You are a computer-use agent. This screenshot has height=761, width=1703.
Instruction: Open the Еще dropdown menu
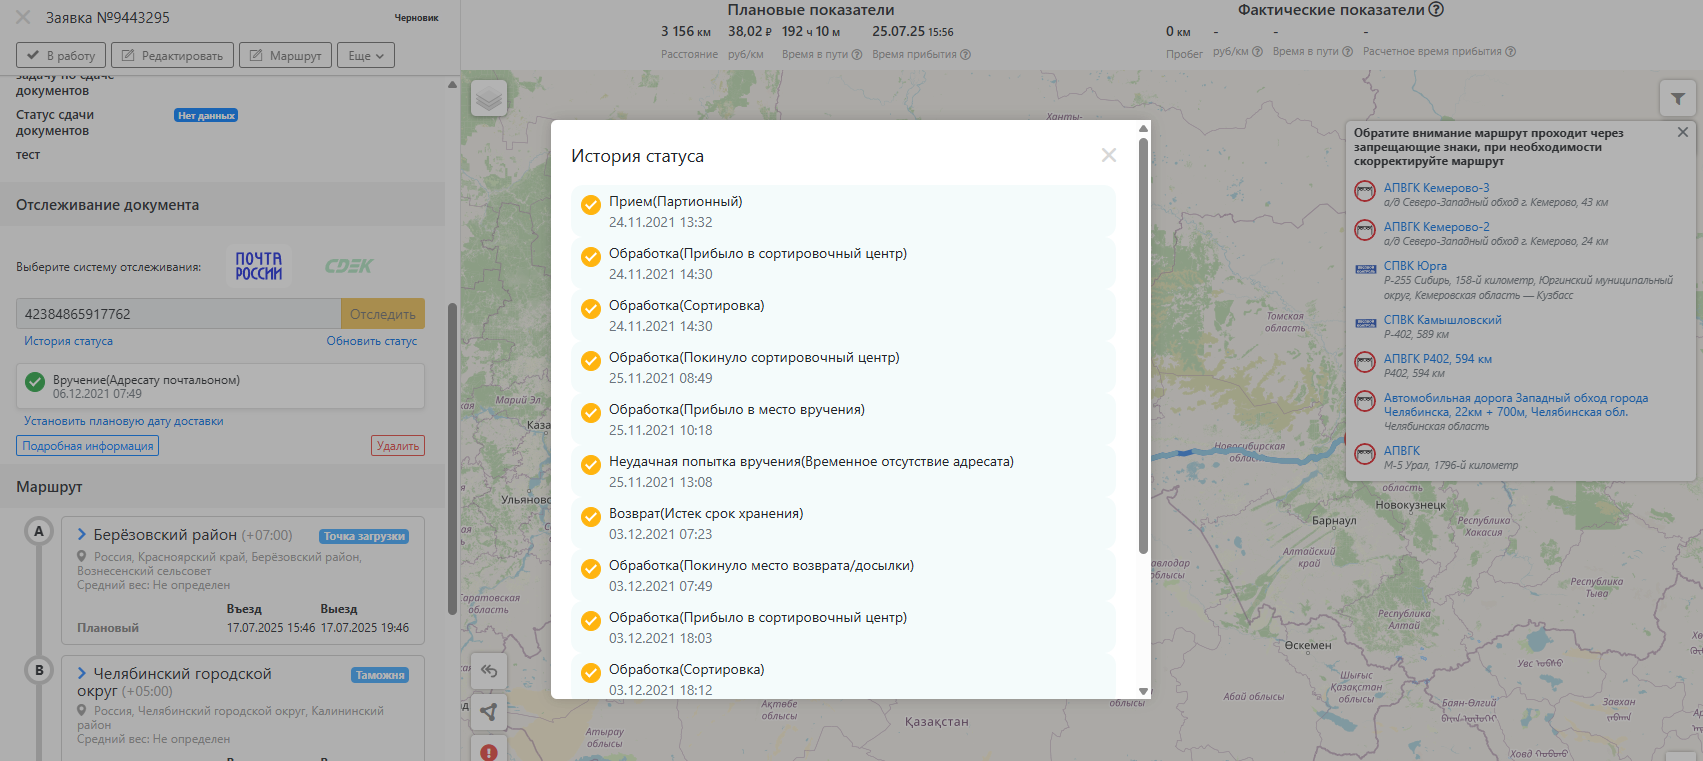pos(366,55)
